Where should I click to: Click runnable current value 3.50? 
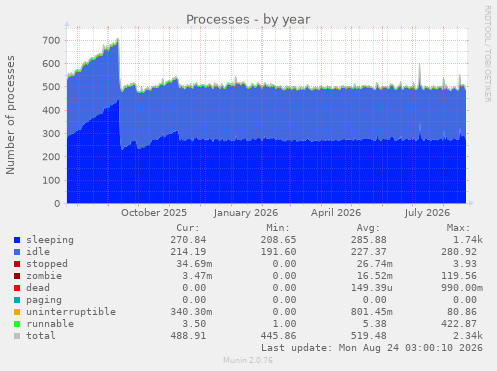pos(194,324)
